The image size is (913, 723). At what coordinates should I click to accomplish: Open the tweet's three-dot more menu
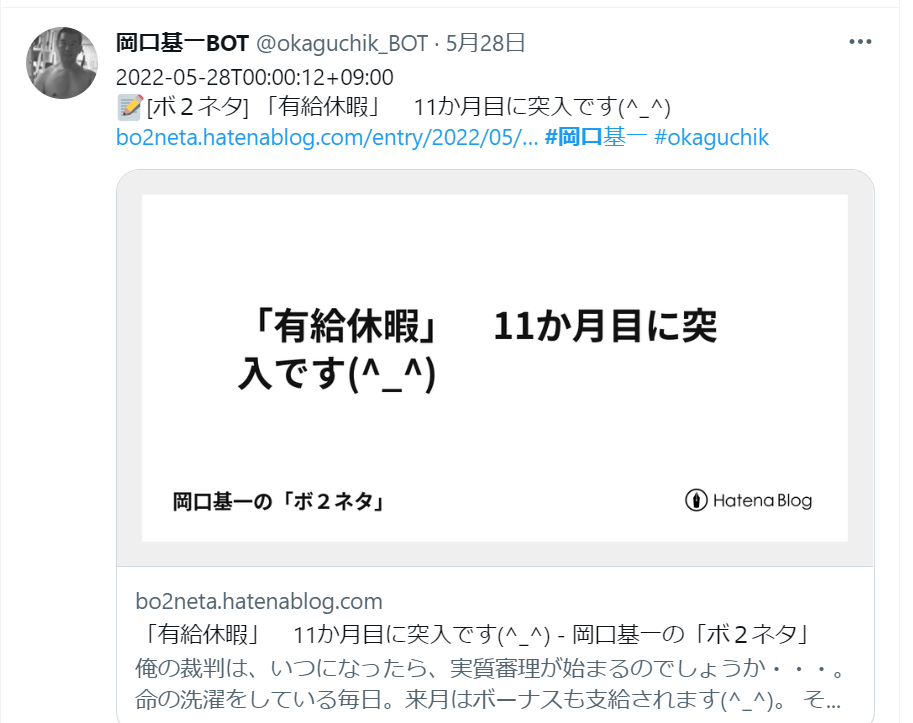(x=860, y=42)
